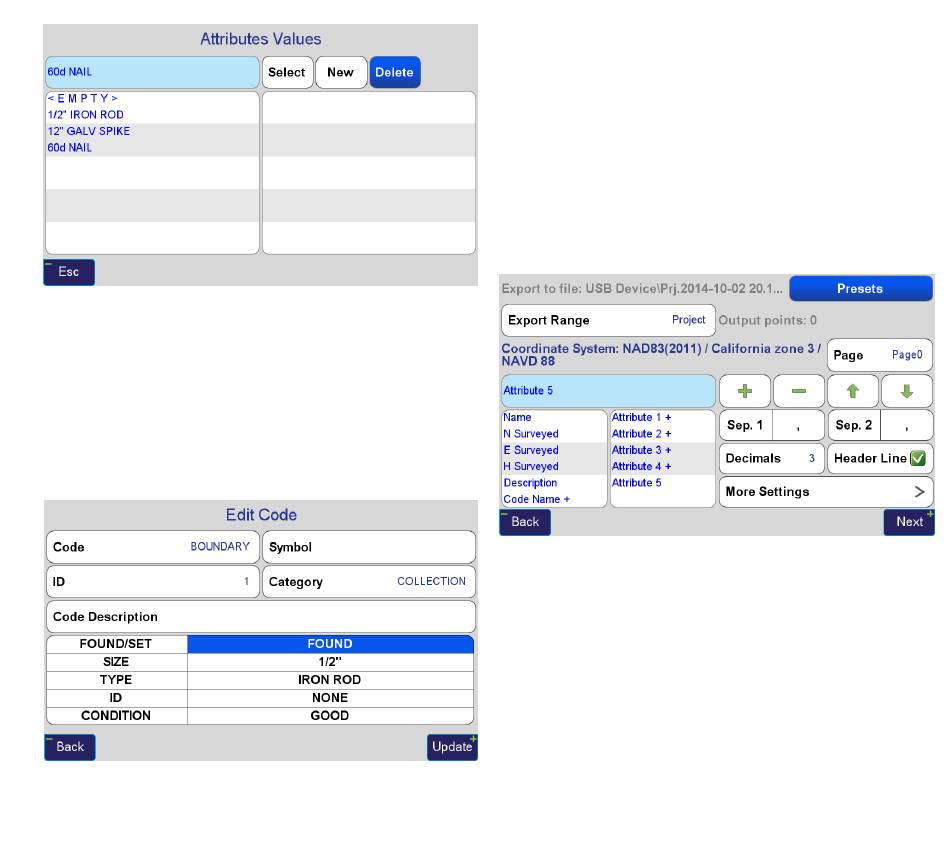This screenshot has height=844, width=950.
Task: Click the green minus remove-field icon
Action: [x=799, y=391]
